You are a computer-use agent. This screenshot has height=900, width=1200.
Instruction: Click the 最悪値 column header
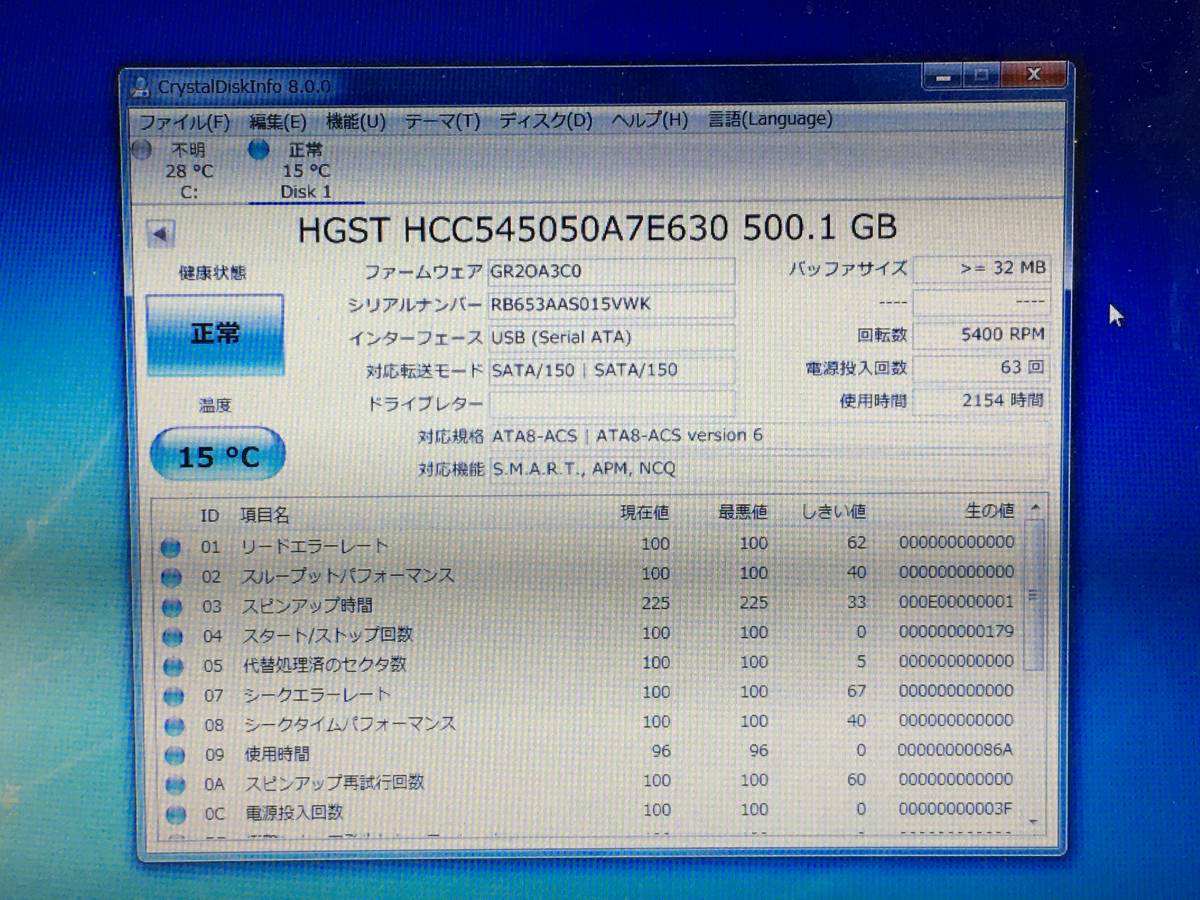click(x=743, y=512)
